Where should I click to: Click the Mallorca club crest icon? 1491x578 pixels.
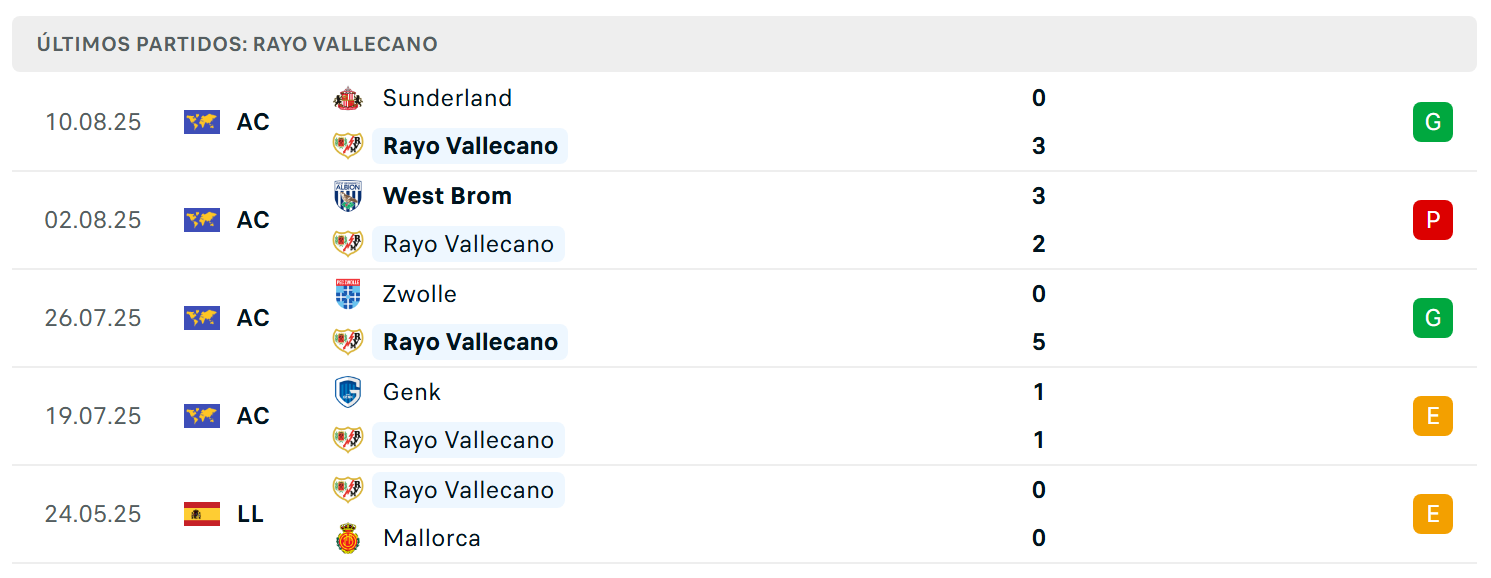coord(348,538)
